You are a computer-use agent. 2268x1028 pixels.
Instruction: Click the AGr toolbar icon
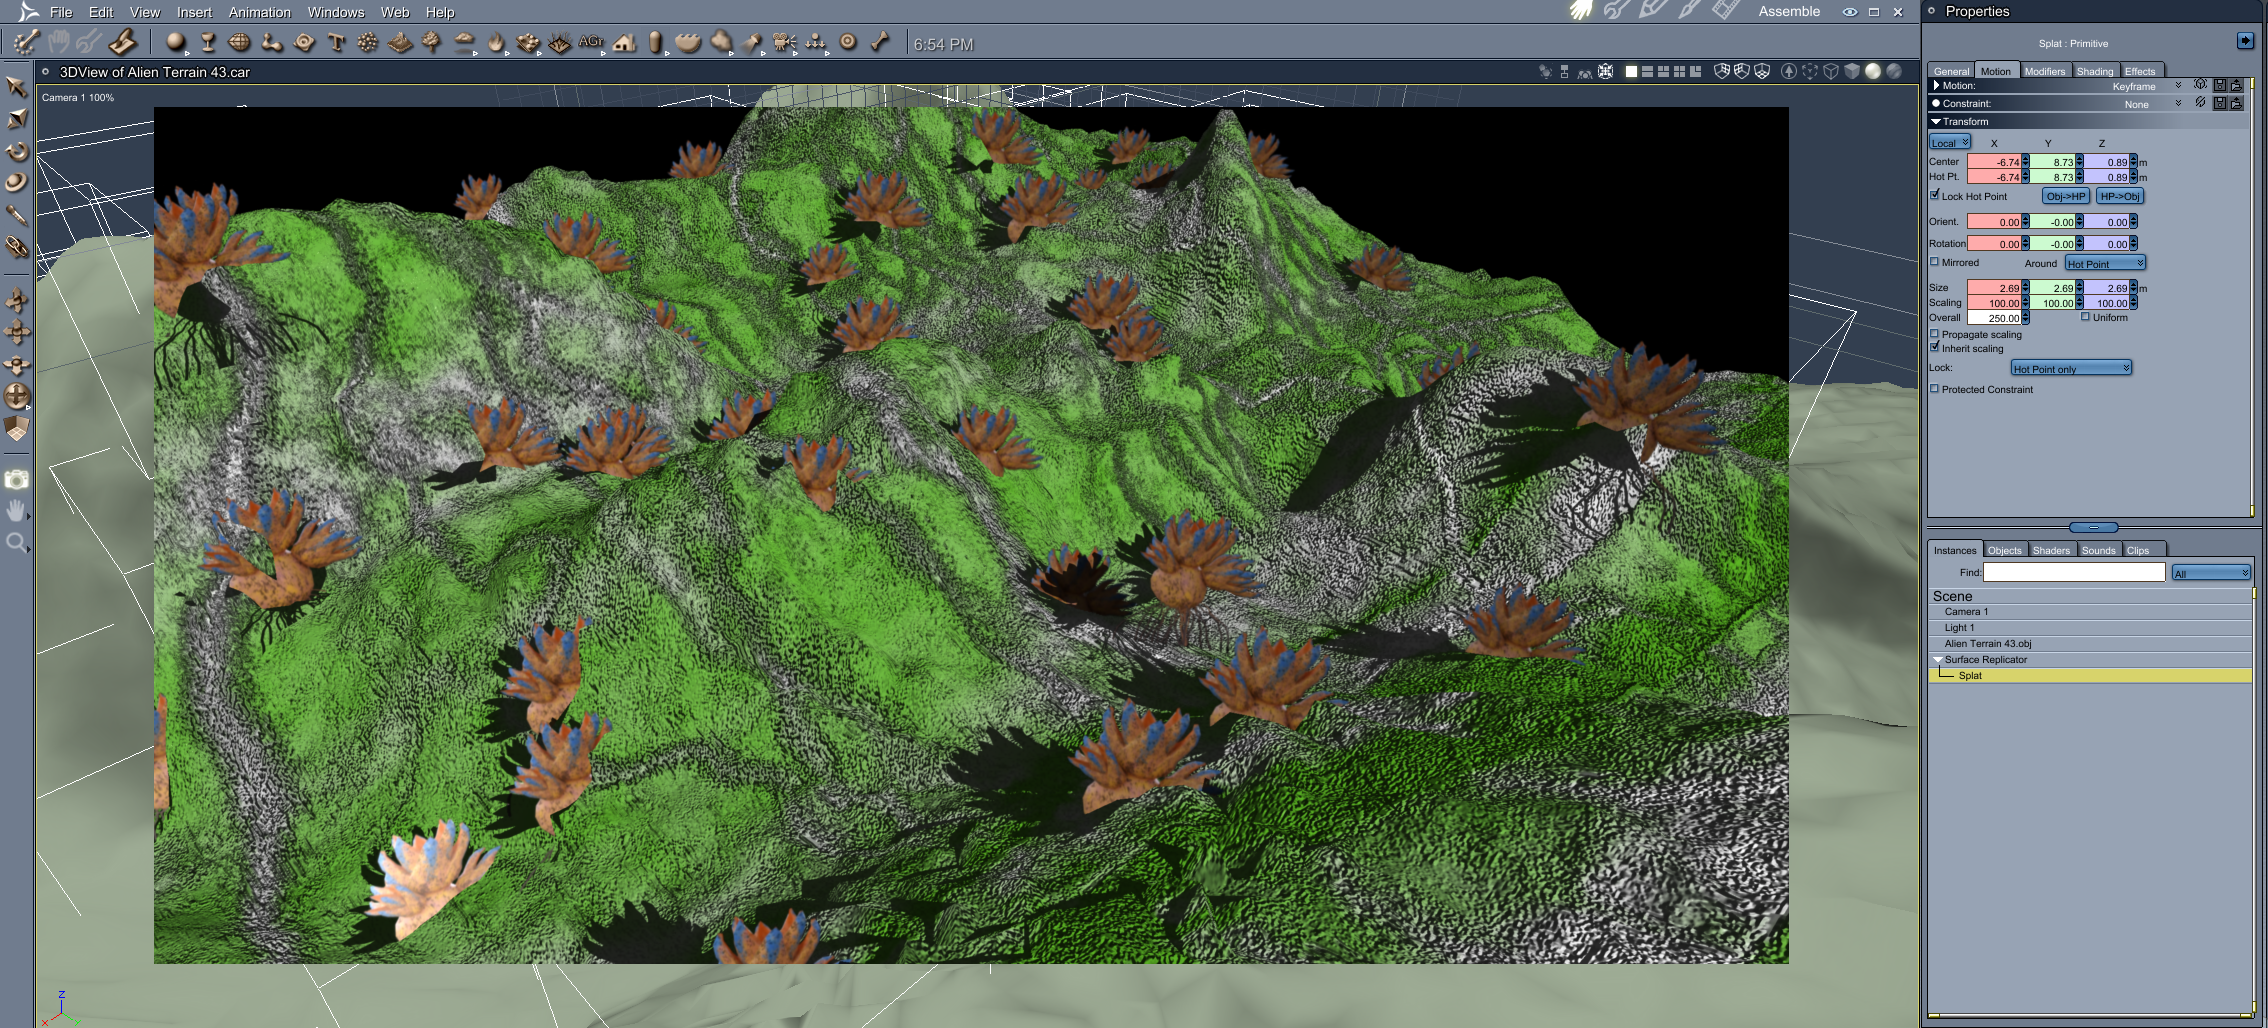coord(591,43)
